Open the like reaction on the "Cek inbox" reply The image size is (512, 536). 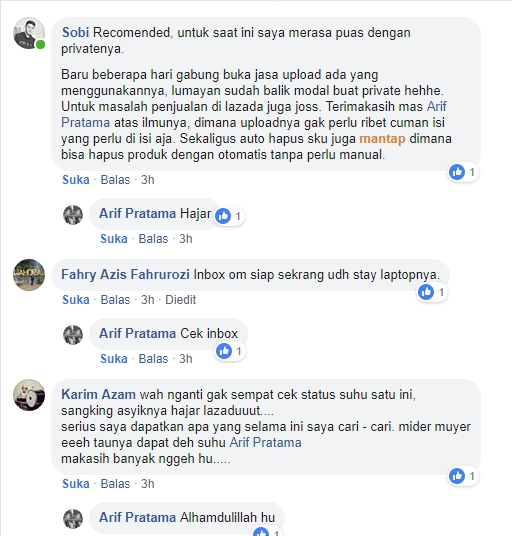pos(230,351)
